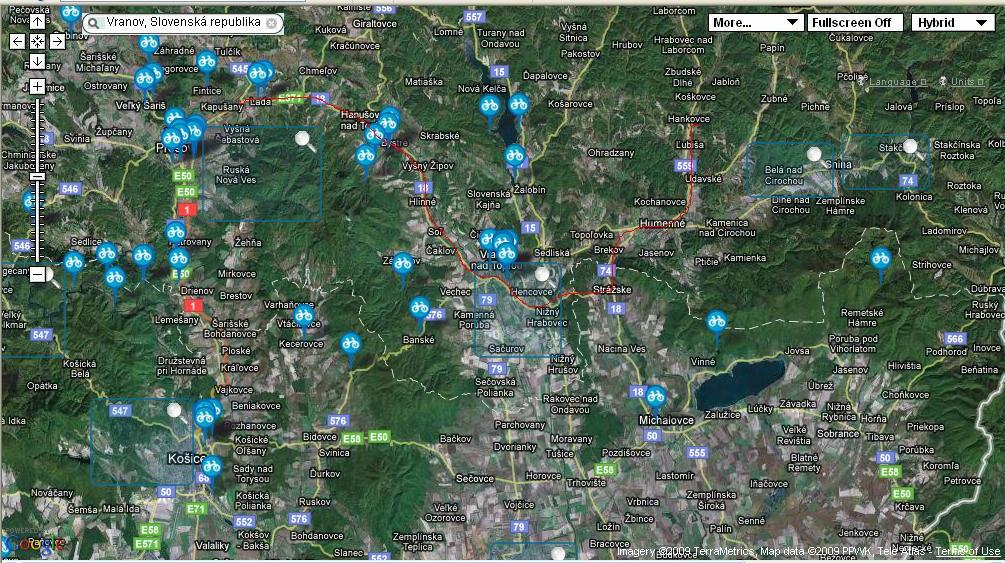Click the bicycle marker near Michalovce
Screen dimensions: 1005x563
(655, 396)
